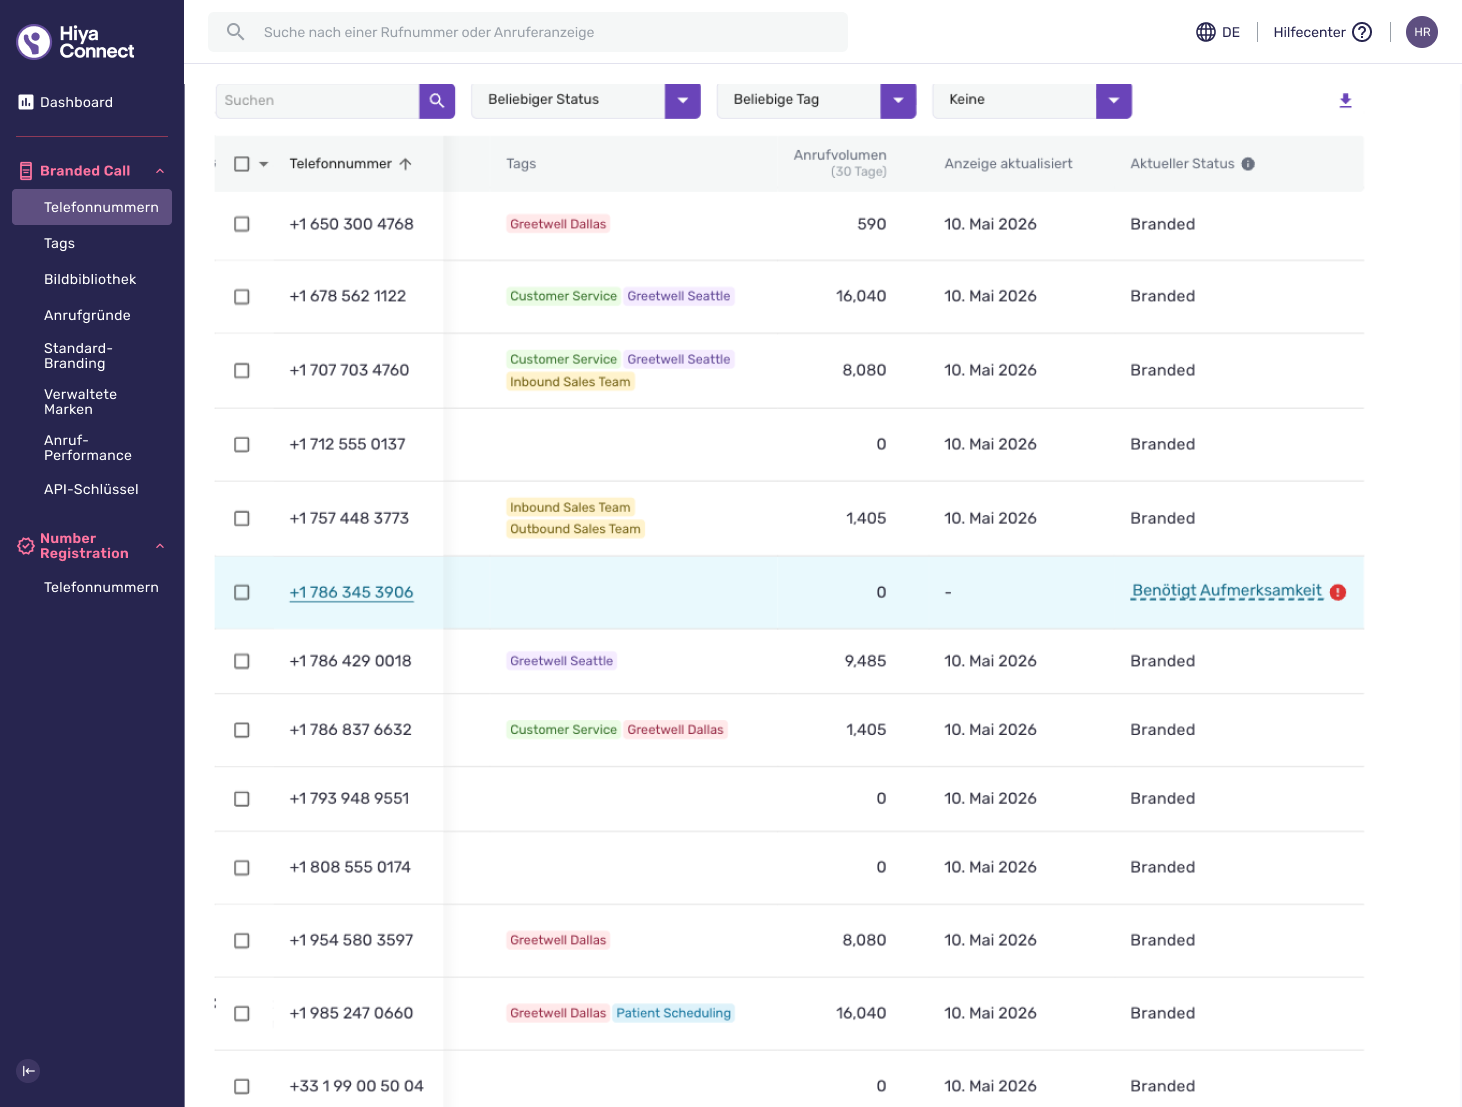Viewport: 1462px width, 1107px height.
Task: Open the +1 786 345 3906 number link
Action: point(351,592)
